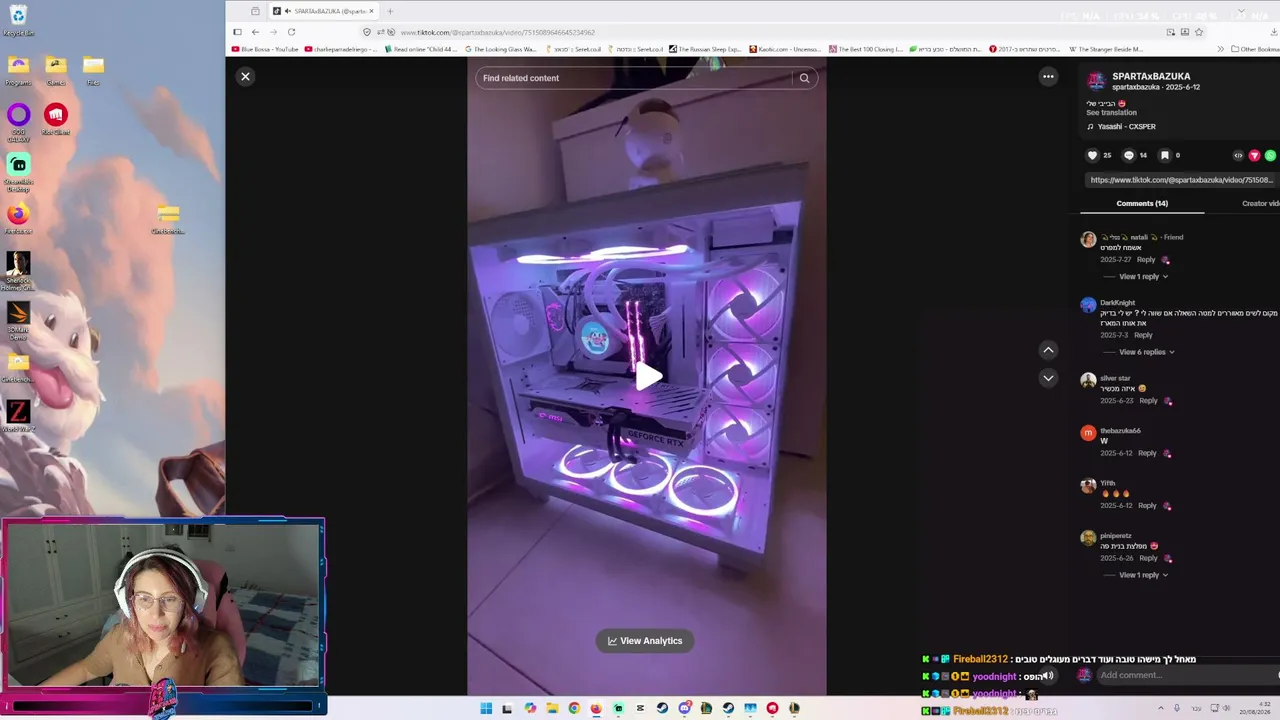This screenshot has width=1280, height=720.
Task: Close the SPARTAxBAZUKA browser tab
Action: [371, 11]
